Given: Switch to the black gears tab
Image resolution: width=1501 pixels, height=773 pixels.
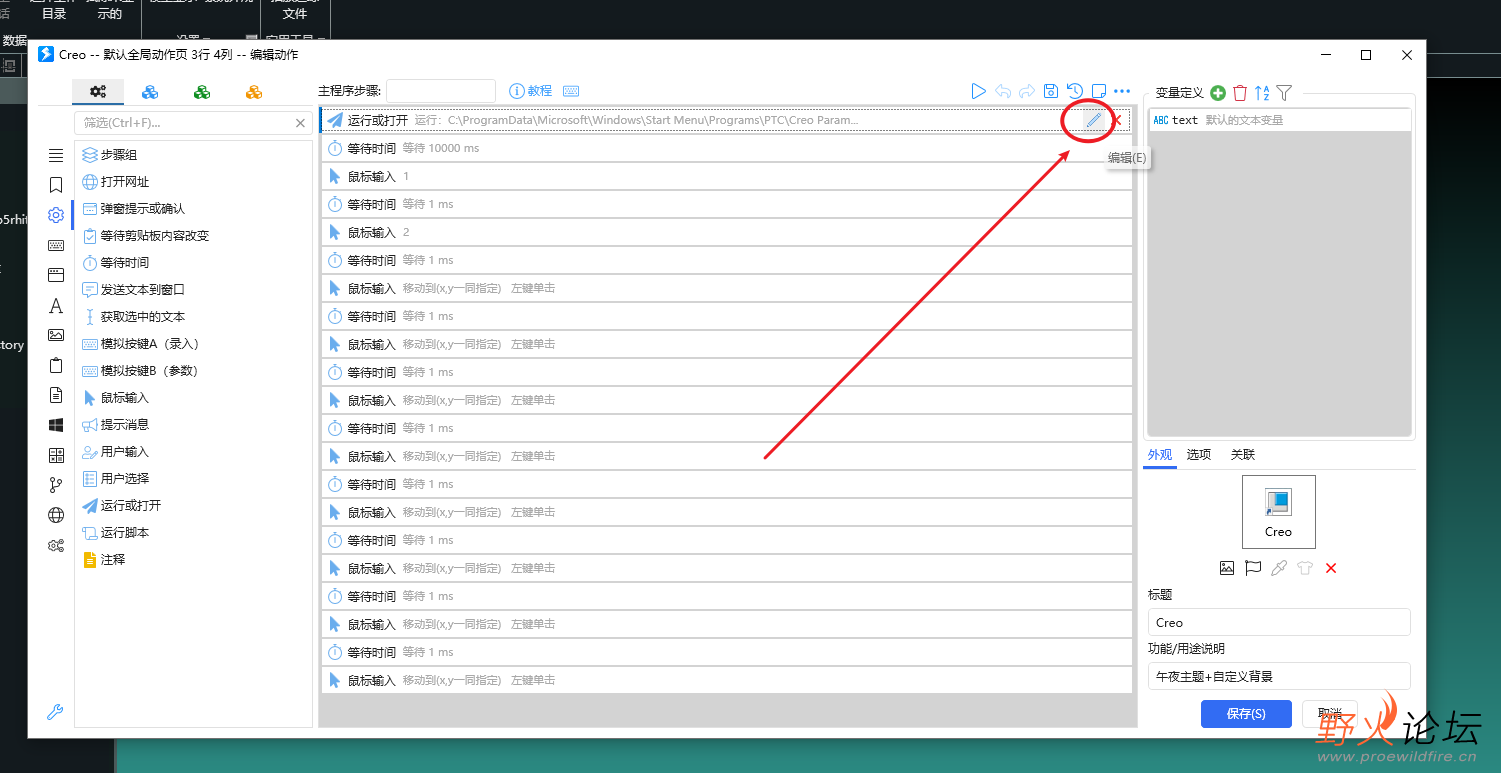Looking at the screenshot, I should pos(98,92).
